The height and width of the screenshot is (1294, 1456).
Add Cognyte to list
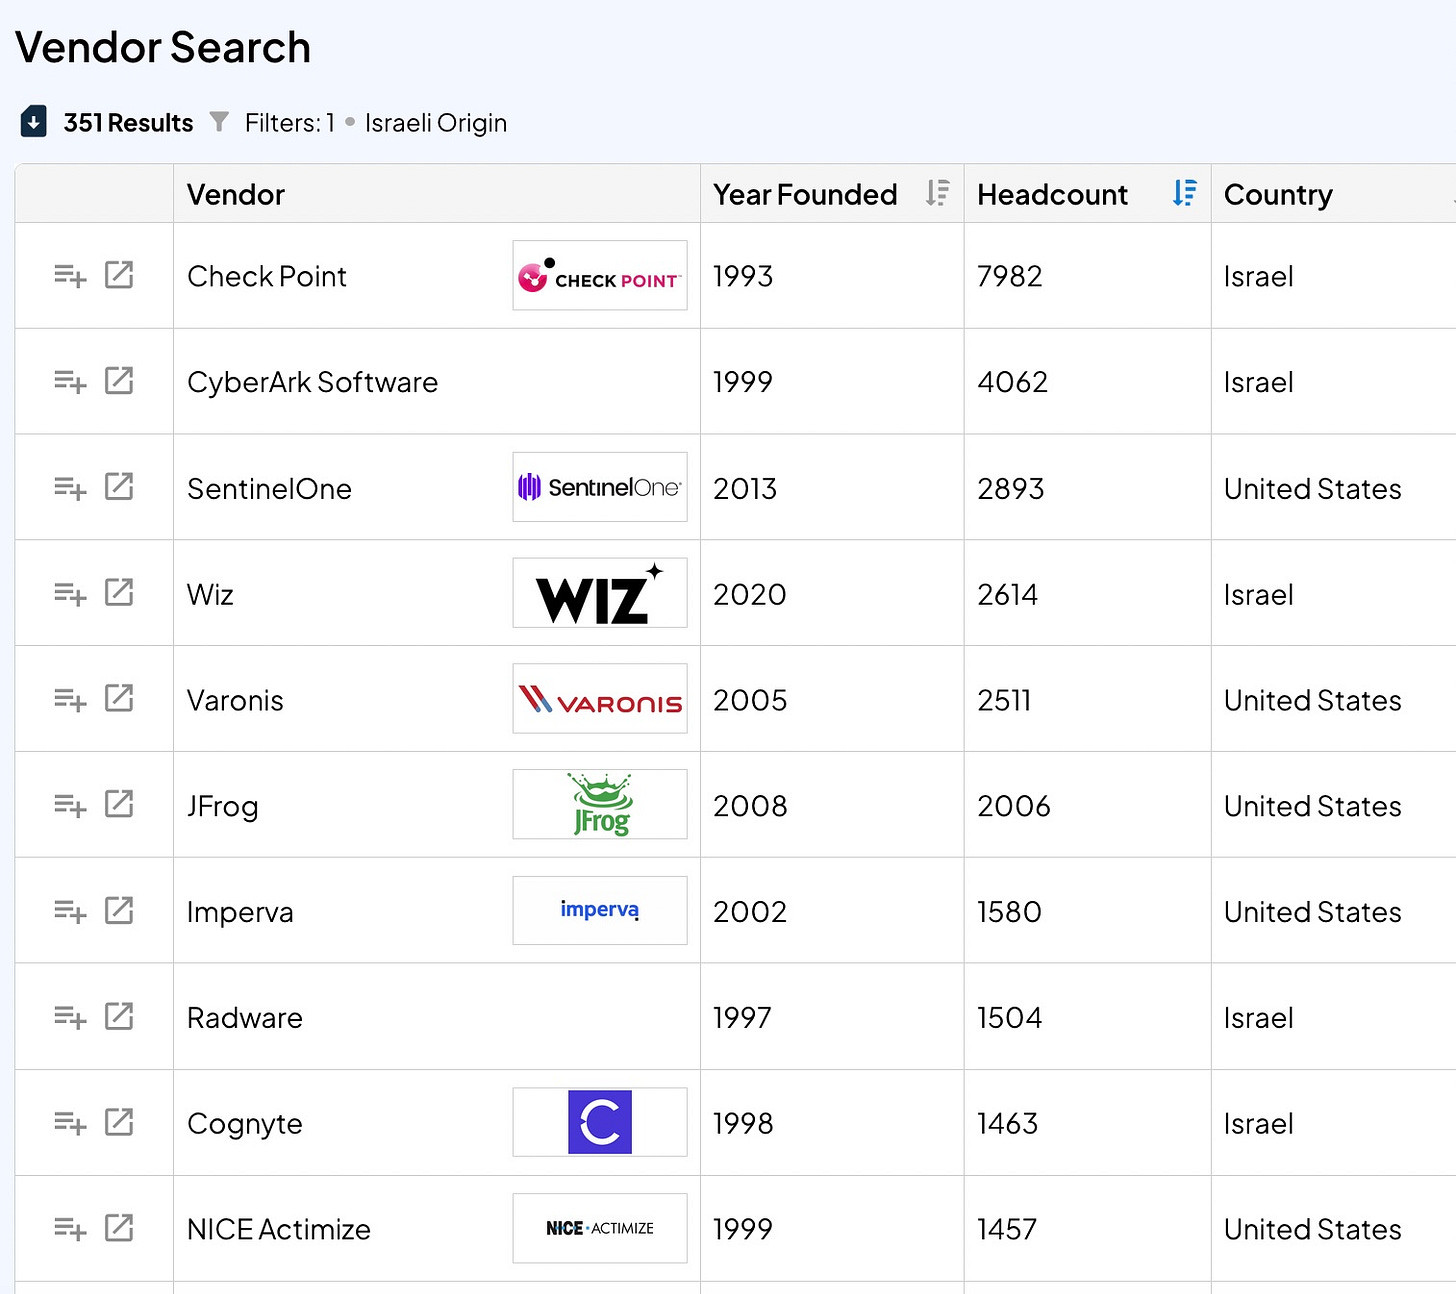point(70,1123)
